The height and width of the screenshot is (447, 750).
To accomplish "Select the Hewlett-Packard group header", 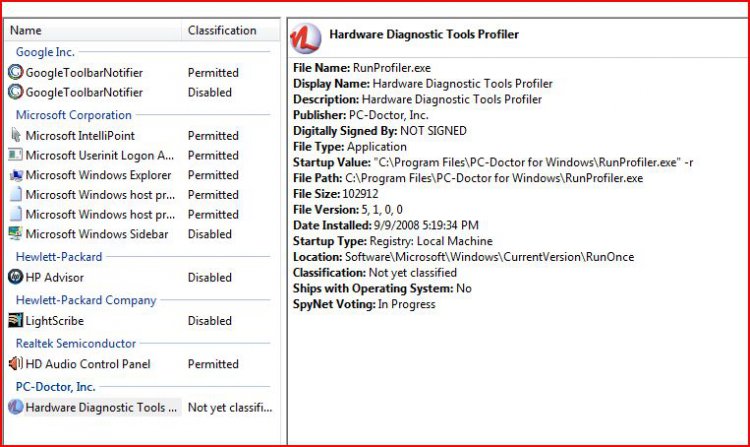I will [59, 257].
